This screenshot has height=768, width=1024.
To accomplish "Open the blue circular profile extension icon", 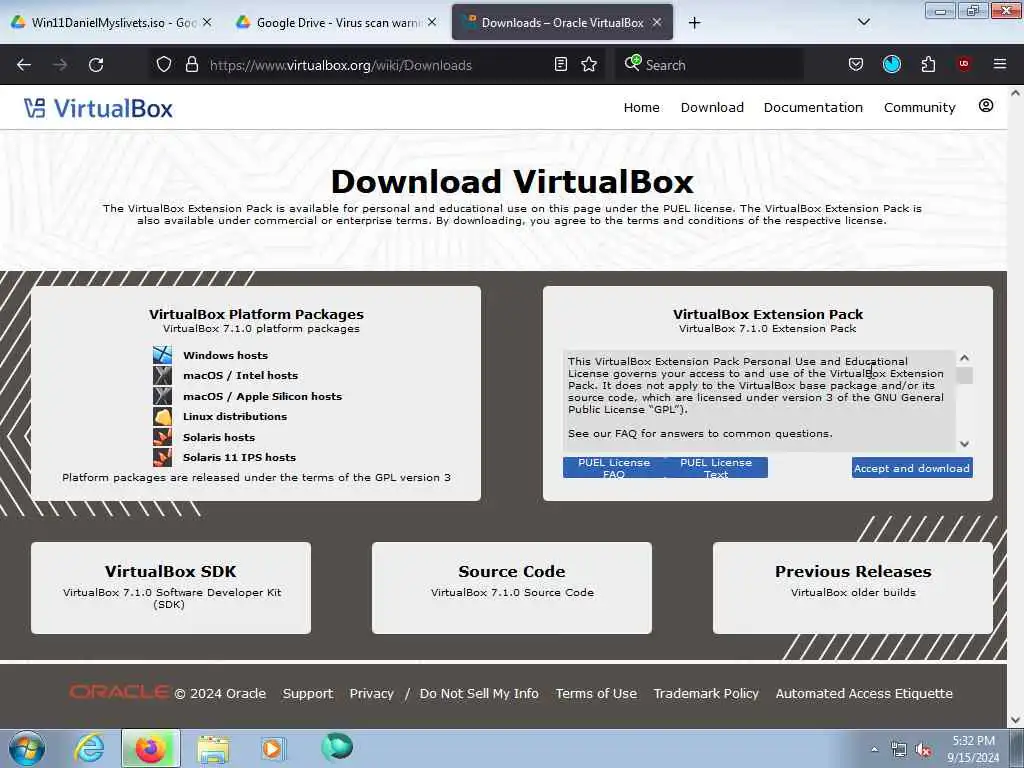I will pyautogui.click(x=891, y=64).
